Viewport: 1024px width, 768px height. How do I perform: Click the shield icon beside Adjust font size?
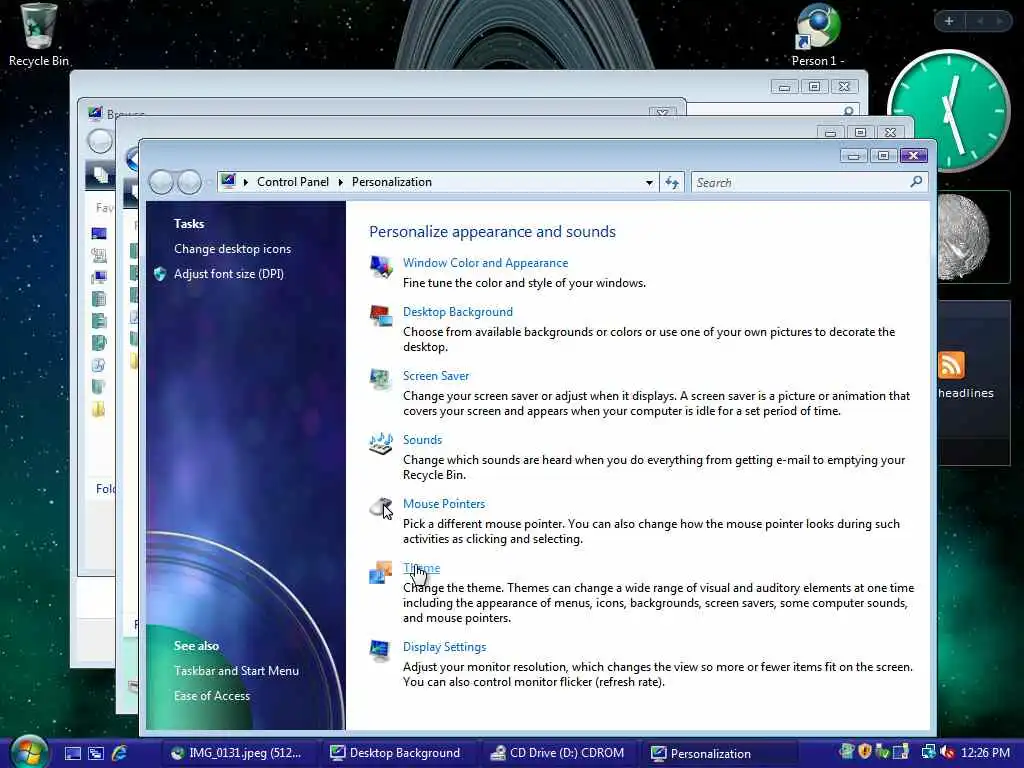(x=160, y=274)
